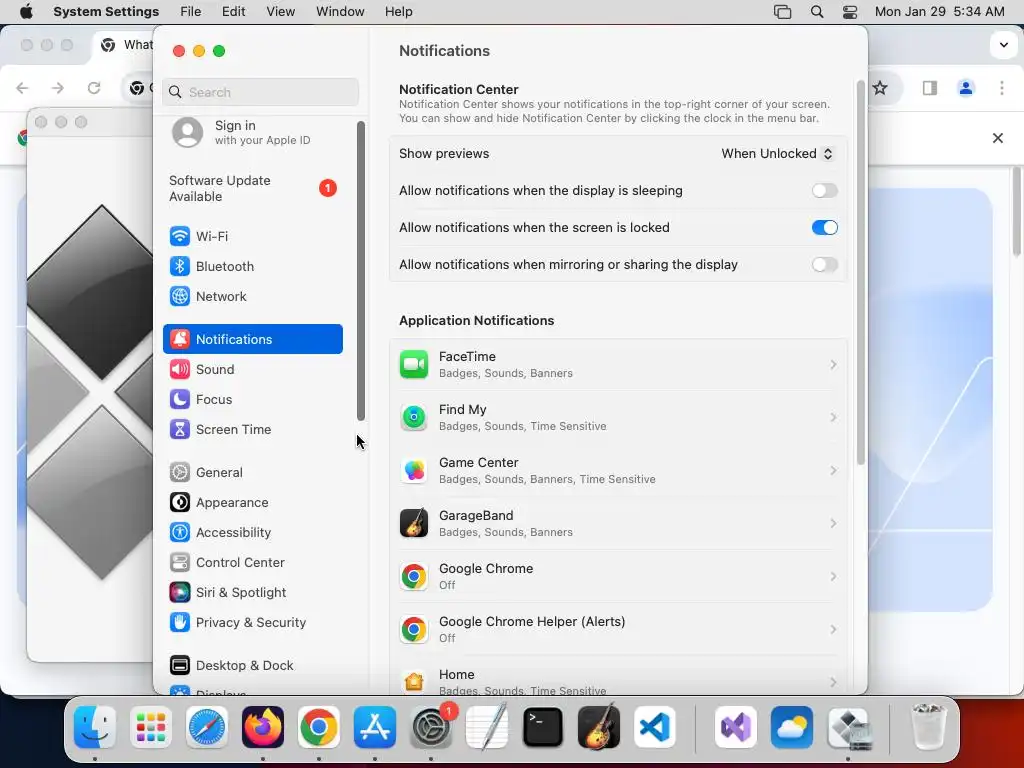Open Wi-Fi settings in sidebar
The image size is (1024, 768).
[253, 236]
